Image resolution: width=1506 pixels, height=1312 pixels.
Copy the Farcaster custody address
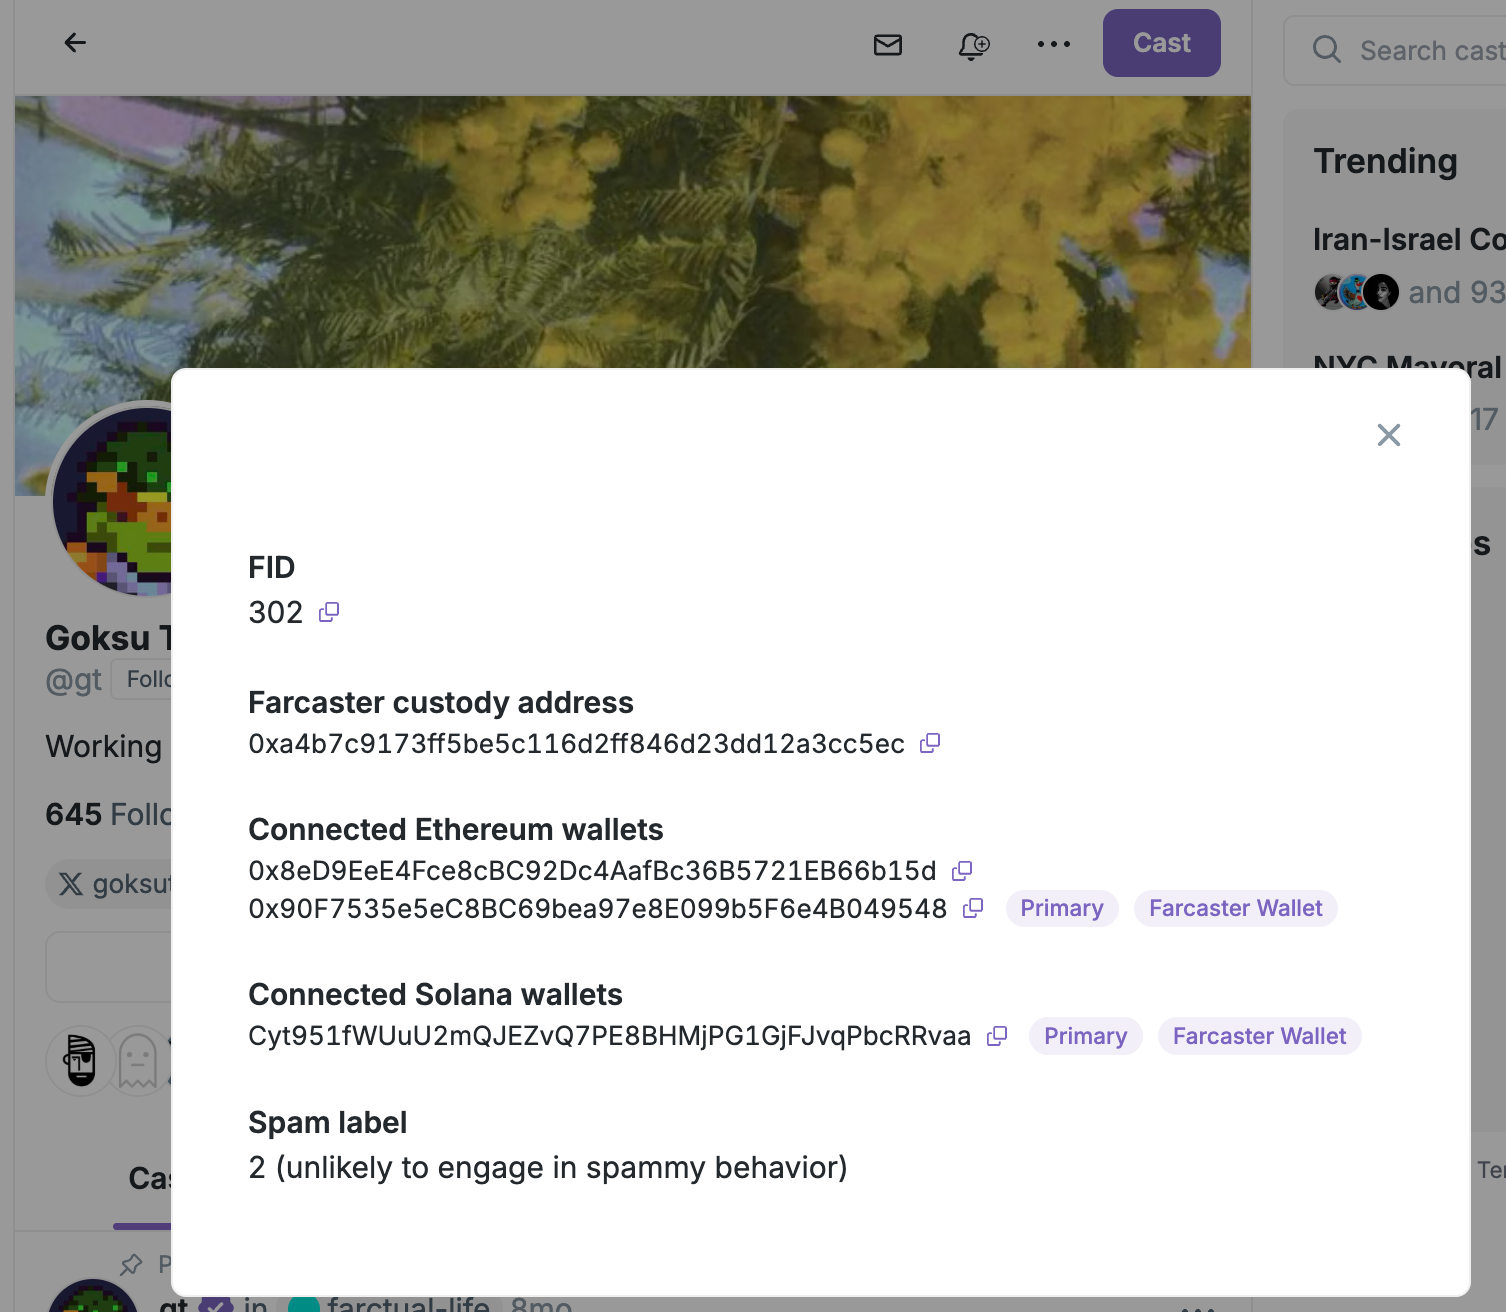coord(930,743)
